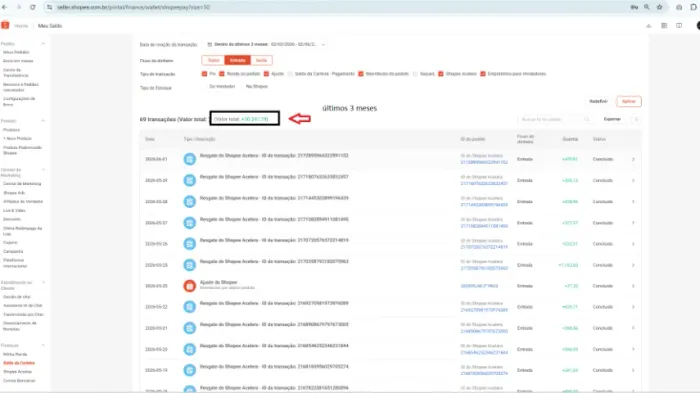700x393 pixels.
Task: Click the transaction icon for the 2026-05-27 row
Action: tap(190, 222)
